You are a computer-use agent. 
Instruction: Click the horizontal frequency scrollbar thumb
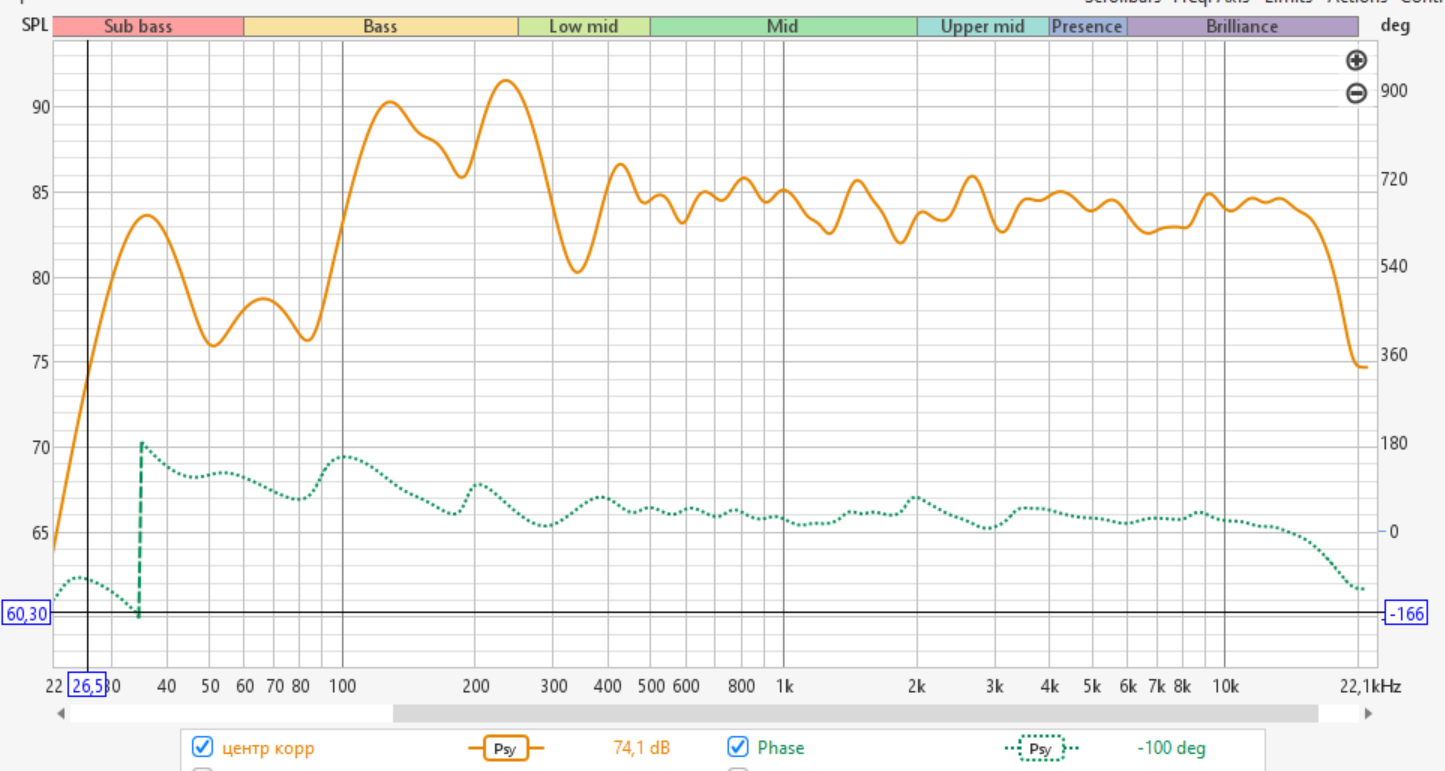[x=855, y=714]
